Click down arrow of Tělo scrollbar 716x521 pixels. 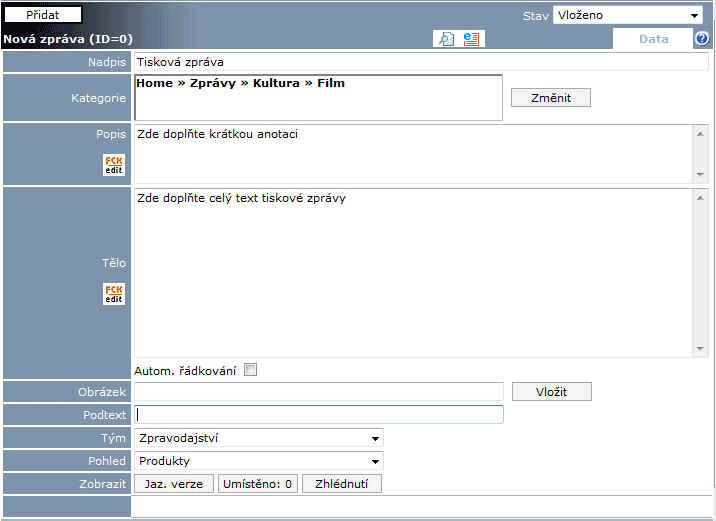click(x=700, y=349)
